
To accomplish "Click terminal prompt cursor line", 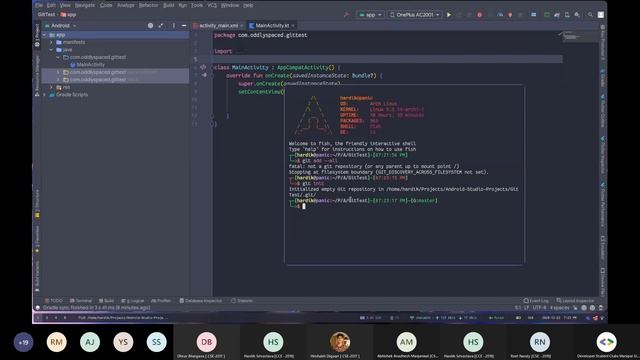I will pyautogui.click(x=304, y=207).
